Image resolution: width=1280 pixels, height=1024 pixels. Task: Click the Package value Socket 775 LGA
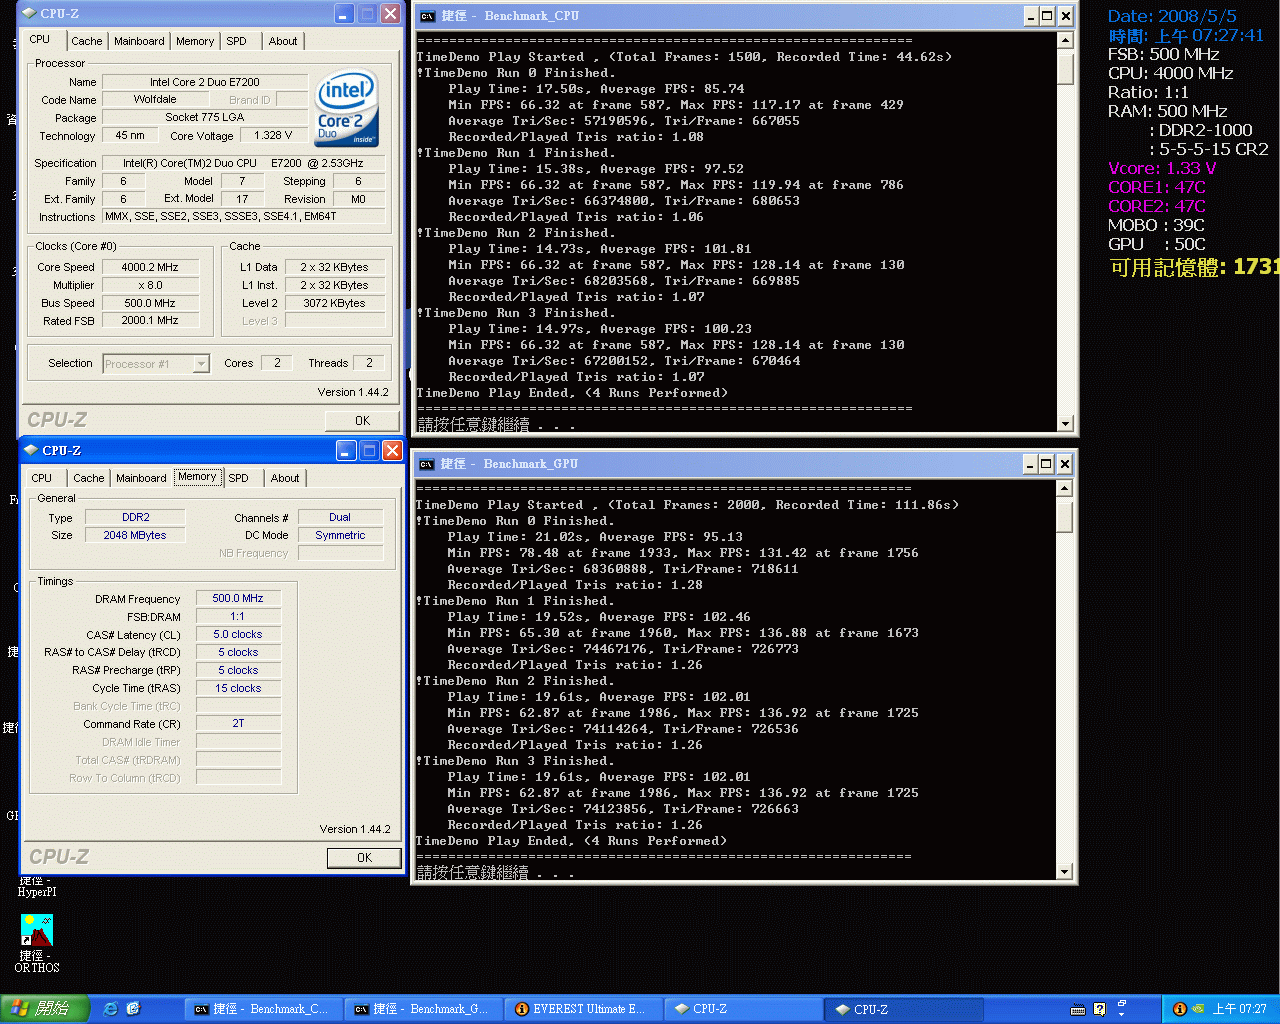205,117
